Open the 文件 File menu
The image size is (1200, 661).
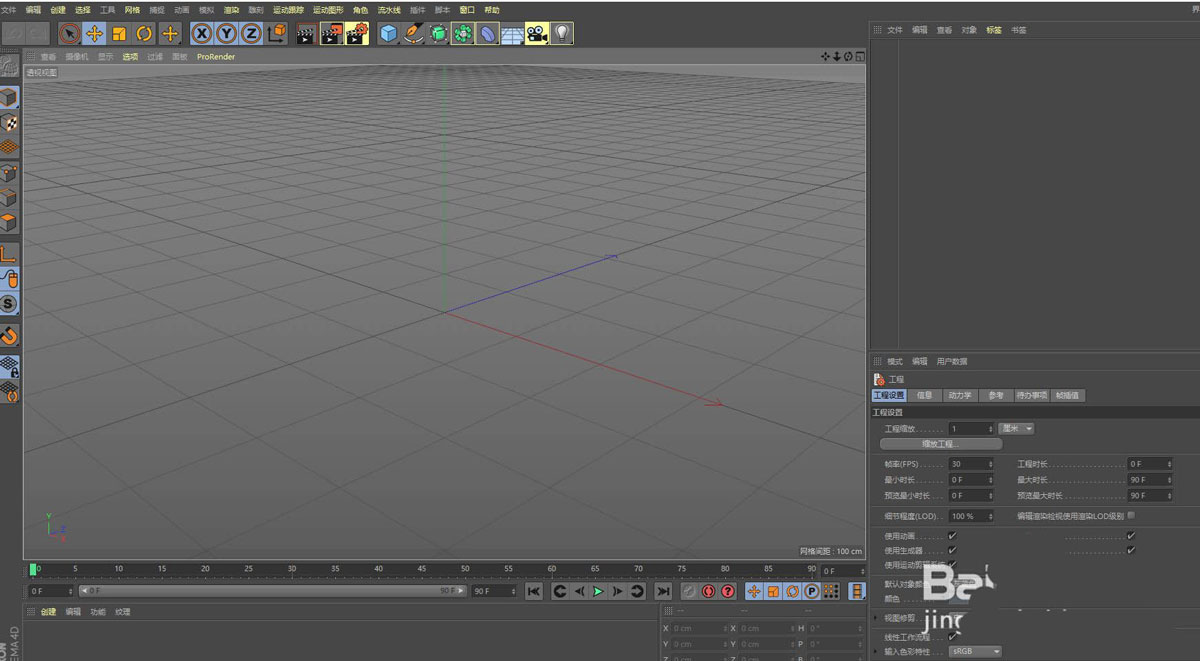pyautogui.click(x=9, y=10)
